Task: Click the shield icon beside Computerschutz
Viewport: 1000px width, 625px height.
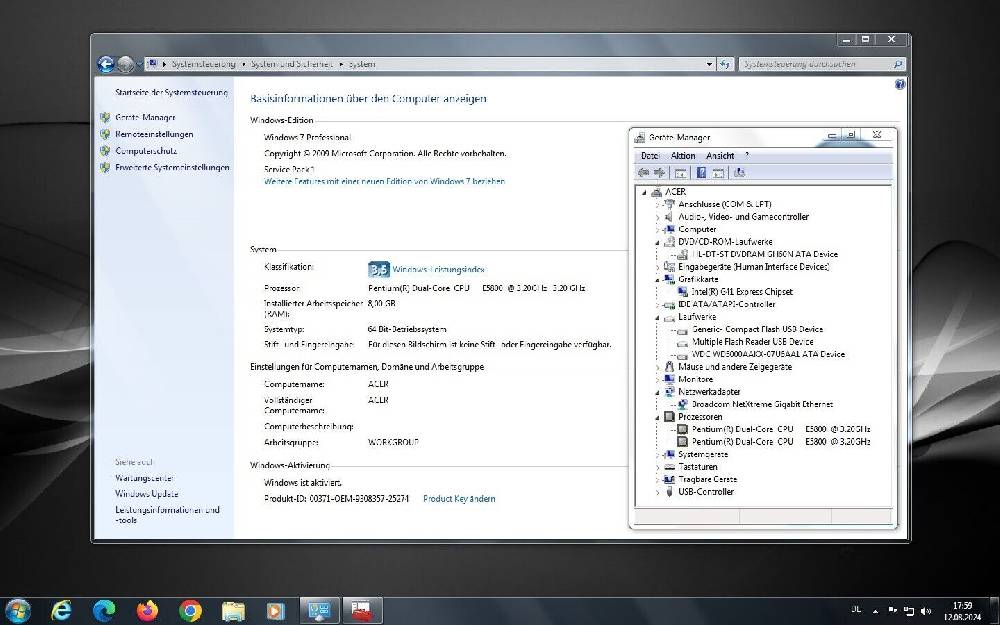Action: [105, 151]
